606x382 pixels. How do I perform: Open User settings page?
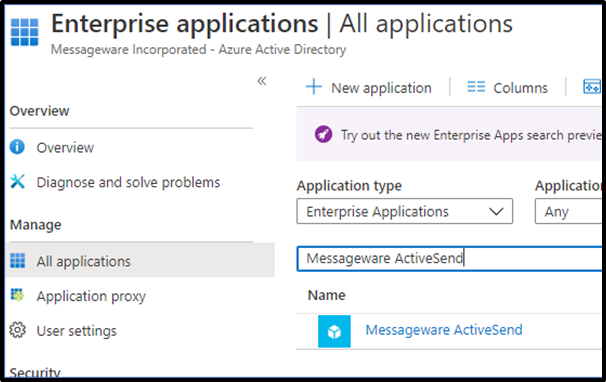[x=77, y=331]
